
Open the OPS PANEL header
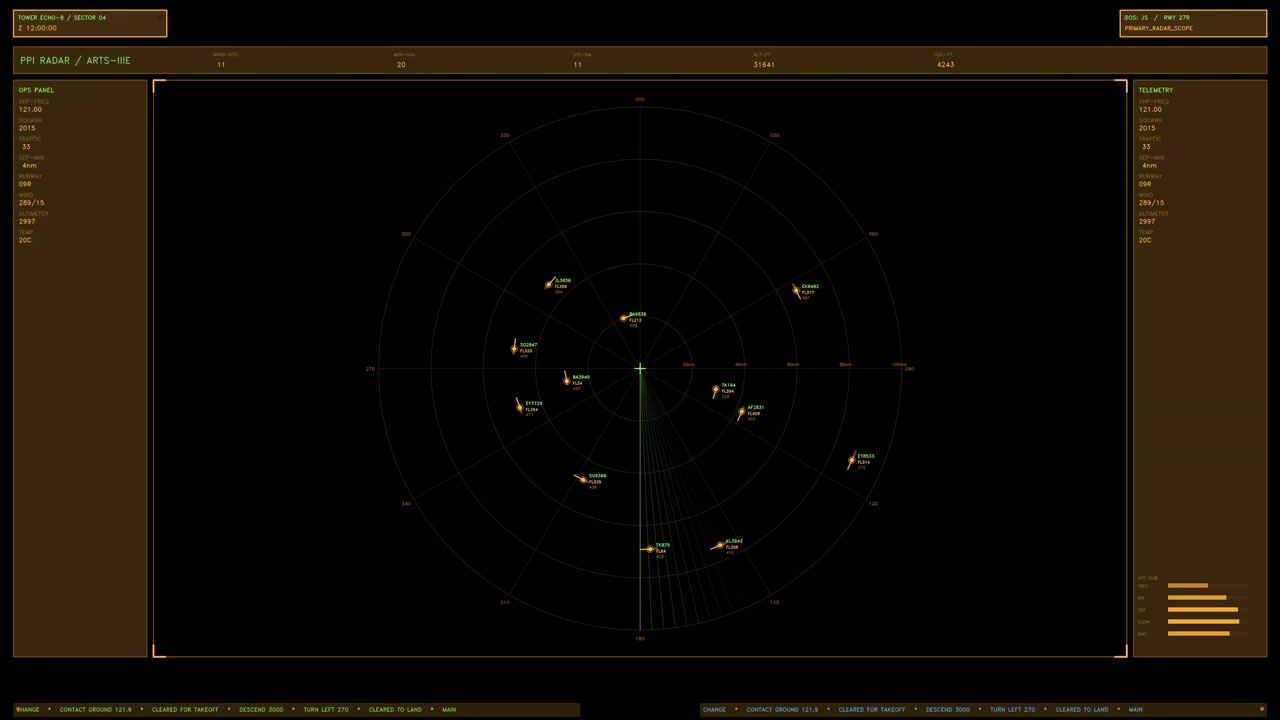click(x=36, y=90)
